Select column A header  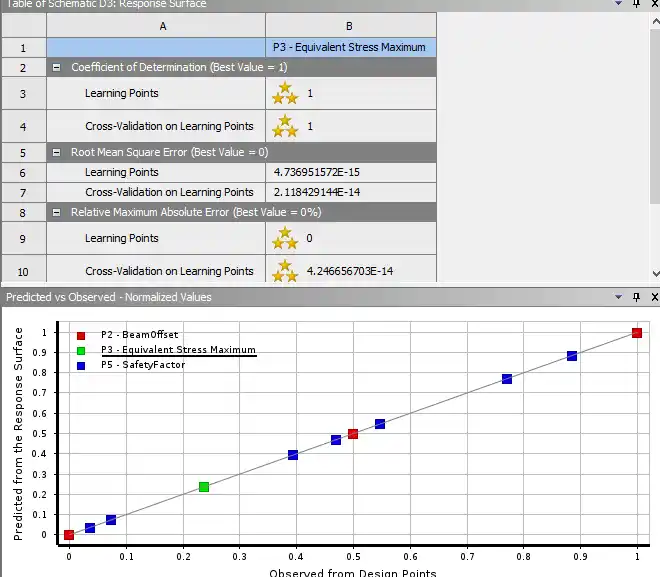click(156, 26)
